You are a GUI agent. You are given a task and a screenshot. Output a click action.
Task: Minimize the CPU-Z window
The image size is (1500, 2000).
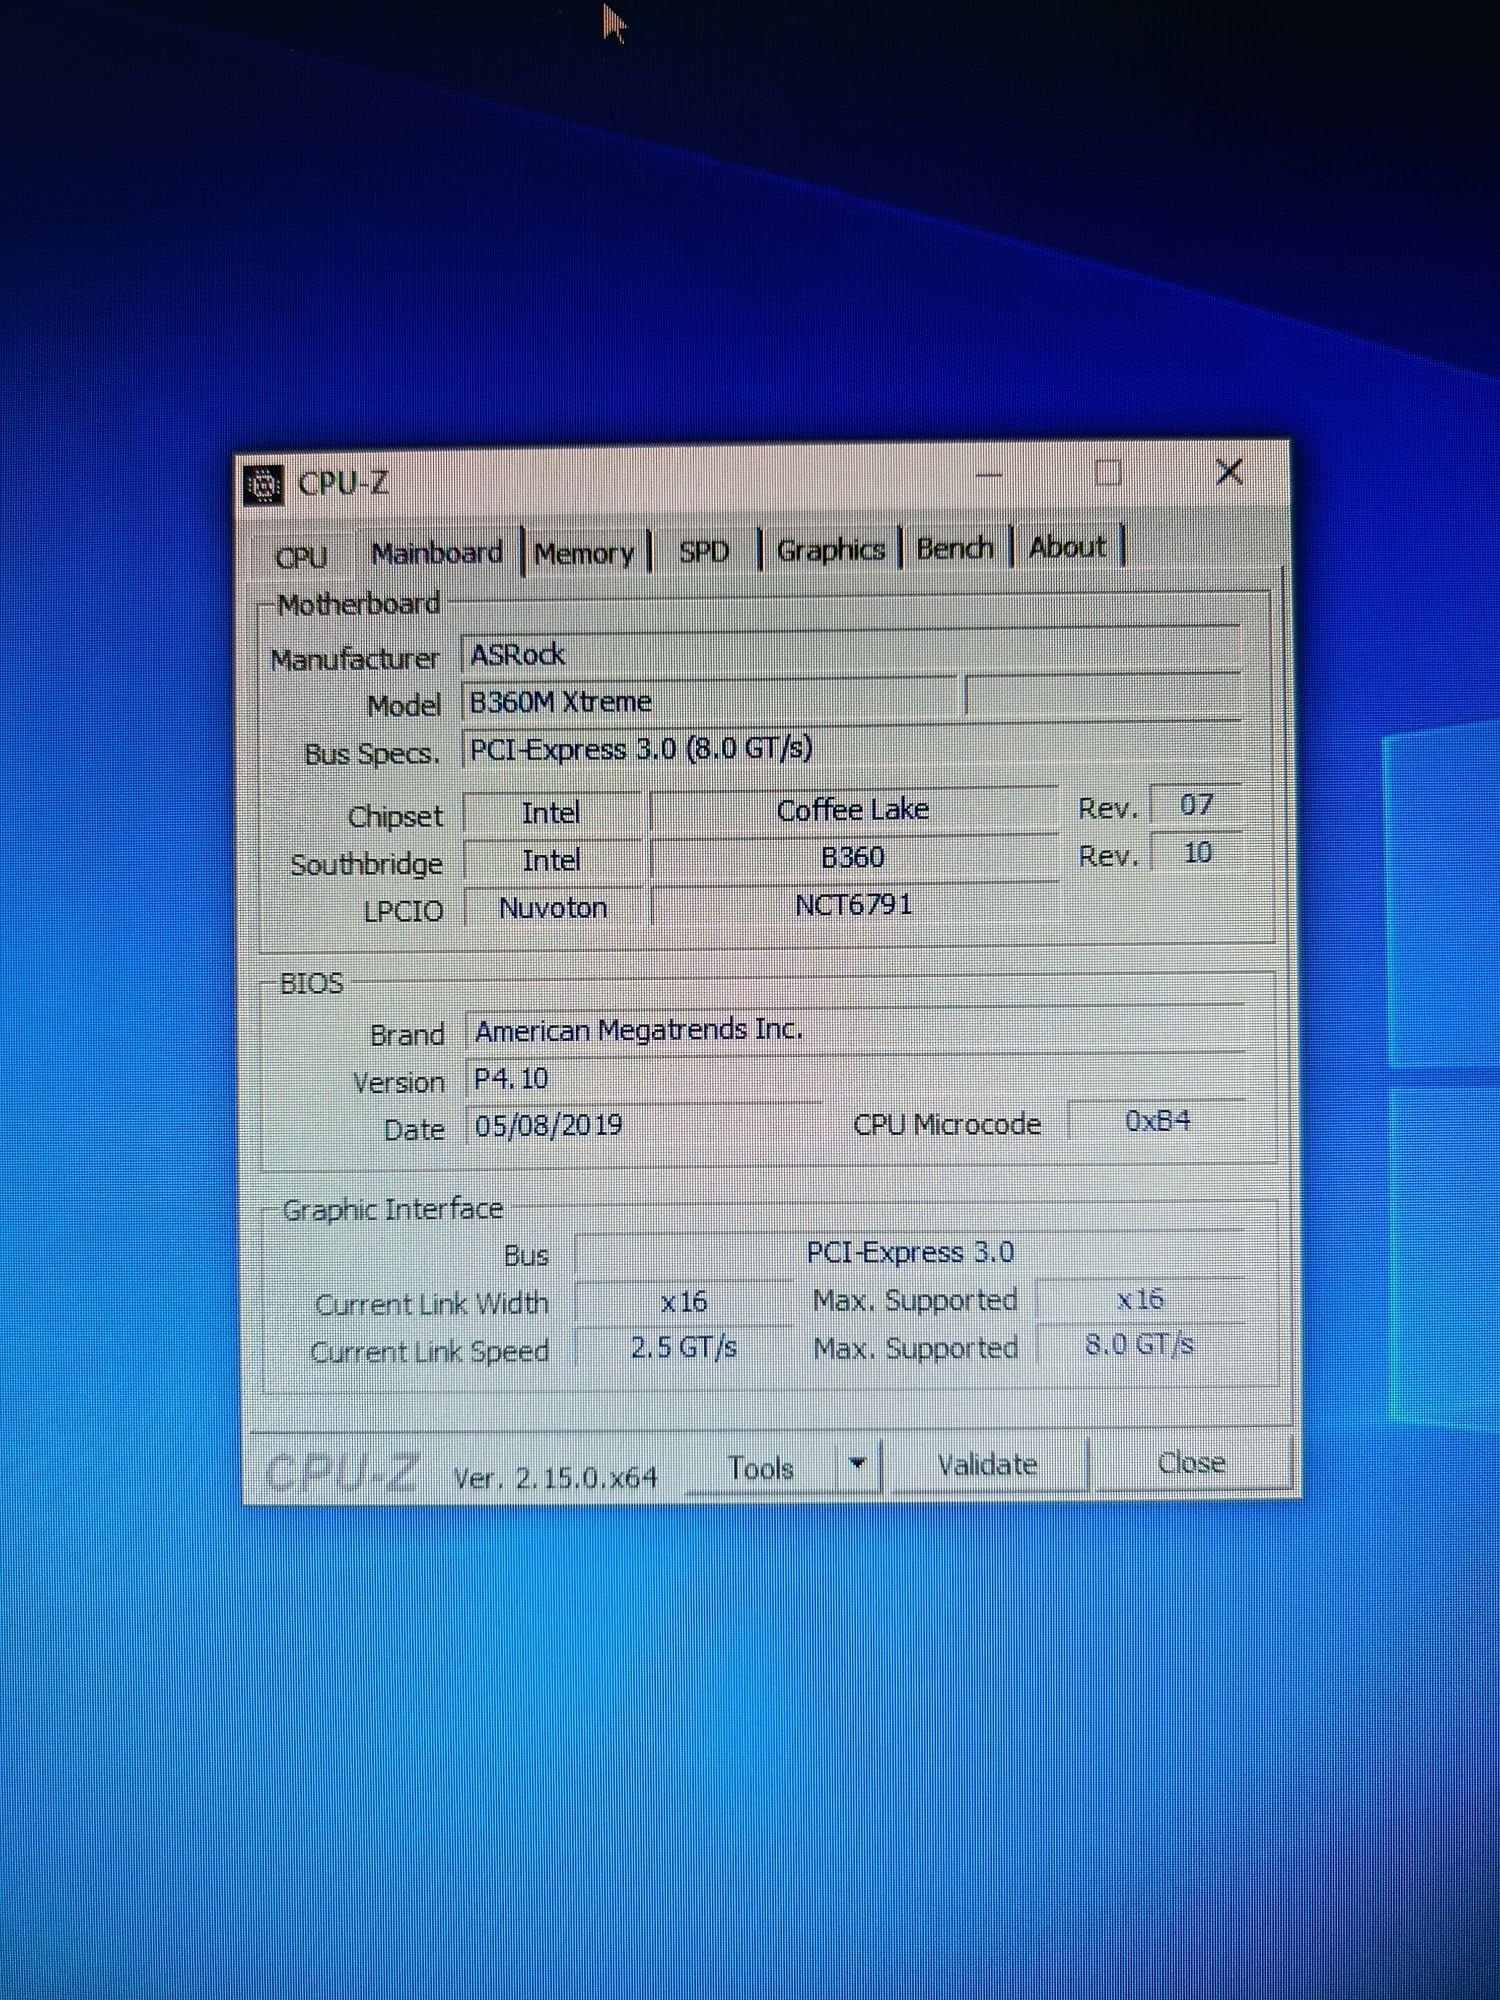[989, 474]
